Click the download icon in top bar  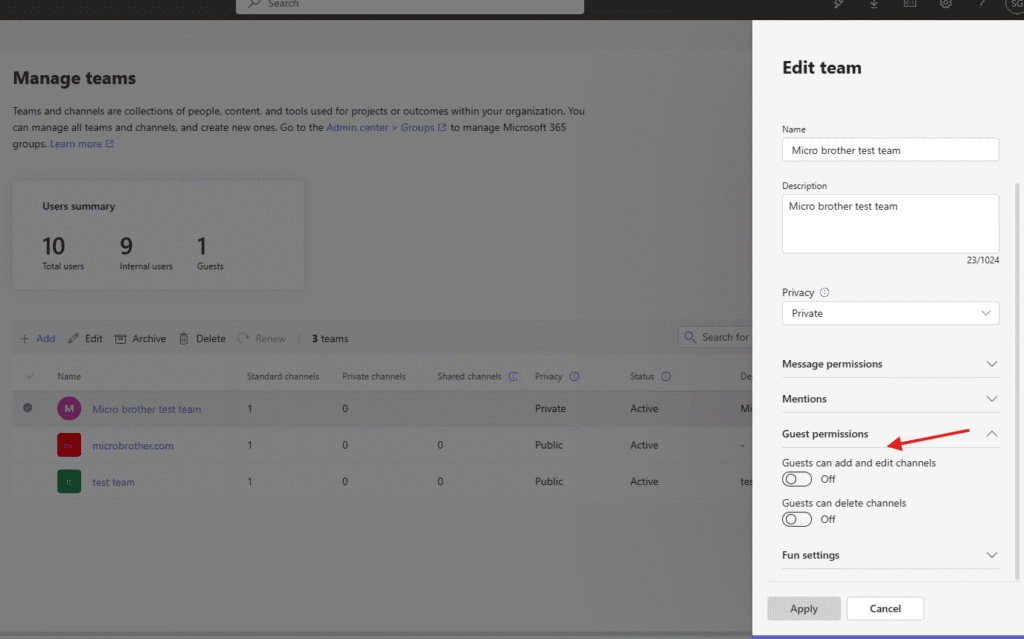tap(874, 4)
